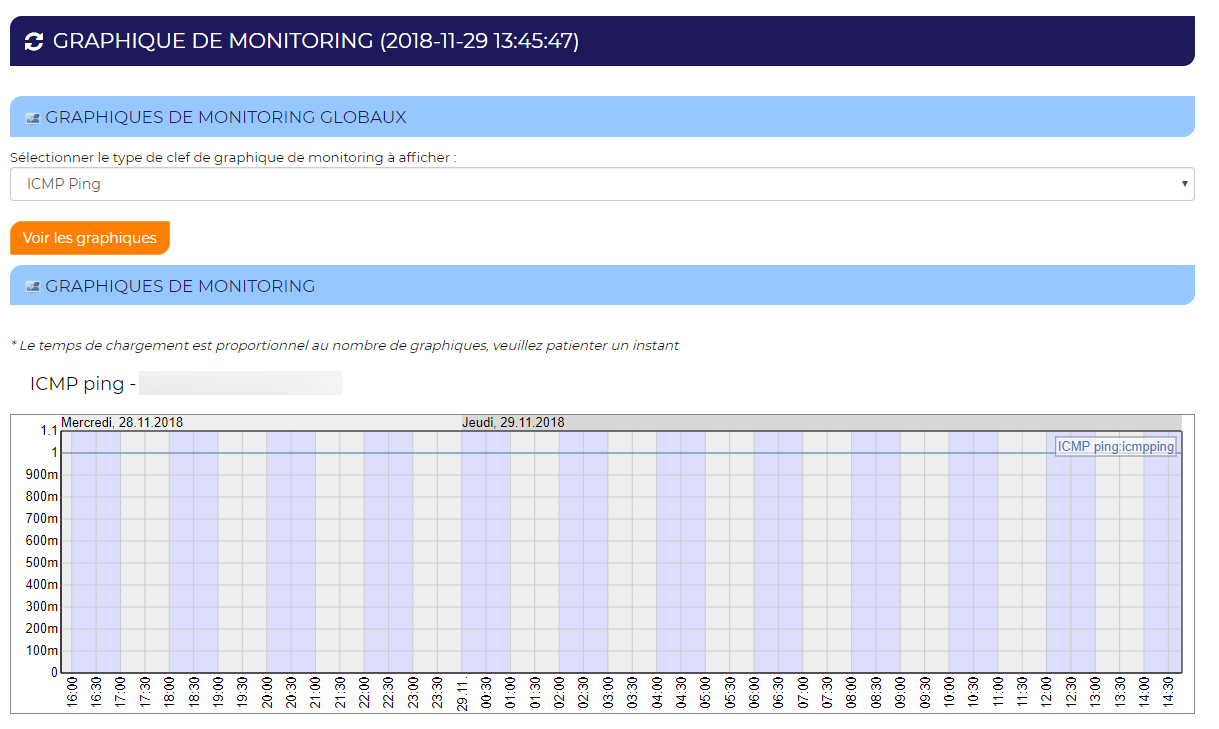Click the dropdown arrow of the key selector

tap(1184, 184)
